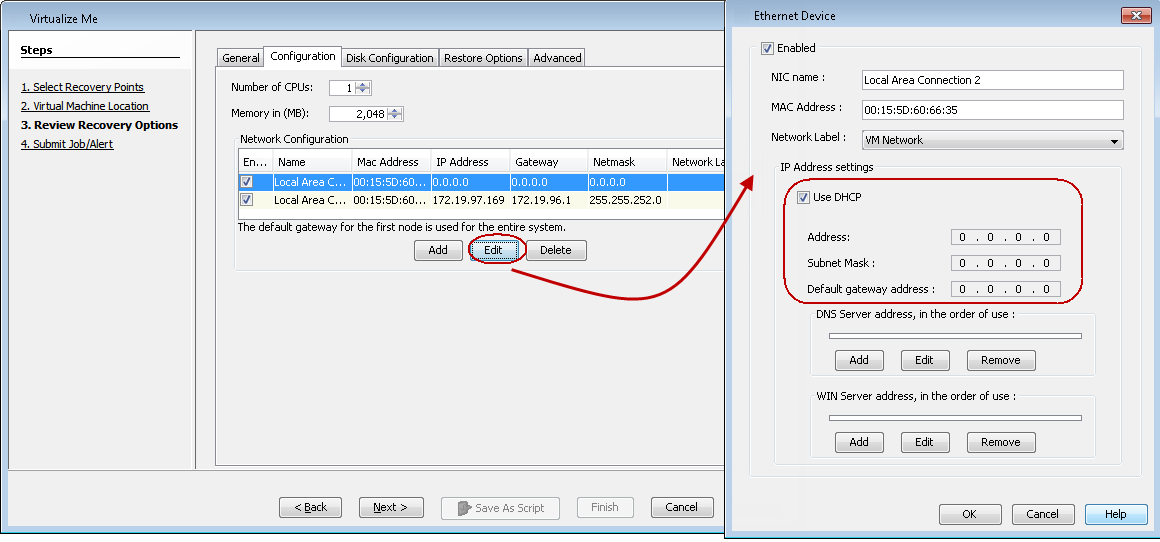Screen dimensions: 1160x542
Task: Click OK in Ethernet Device dialog
Action: tap(970, 514)
